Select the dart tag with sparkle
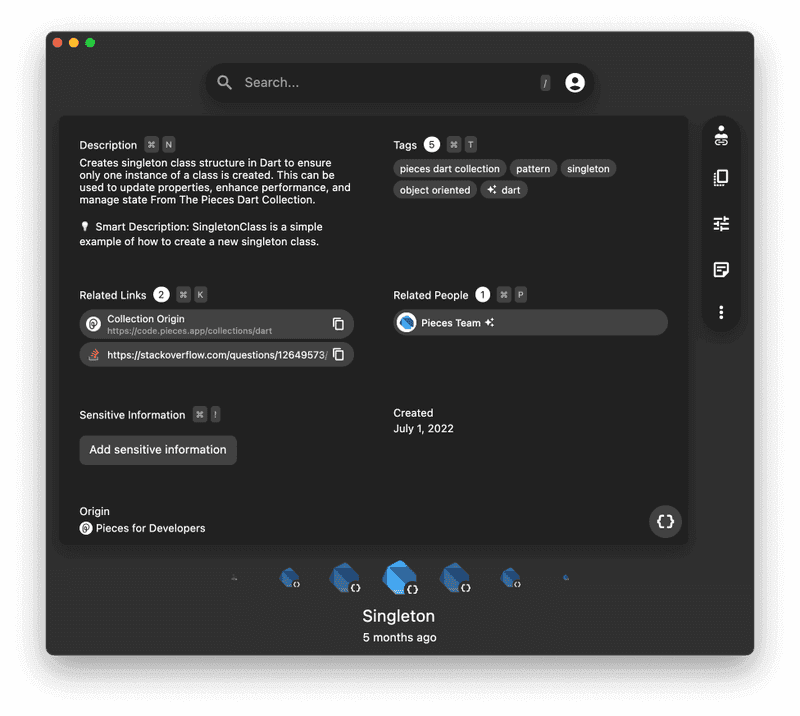 pyautogui.click(x=504, y=190)
